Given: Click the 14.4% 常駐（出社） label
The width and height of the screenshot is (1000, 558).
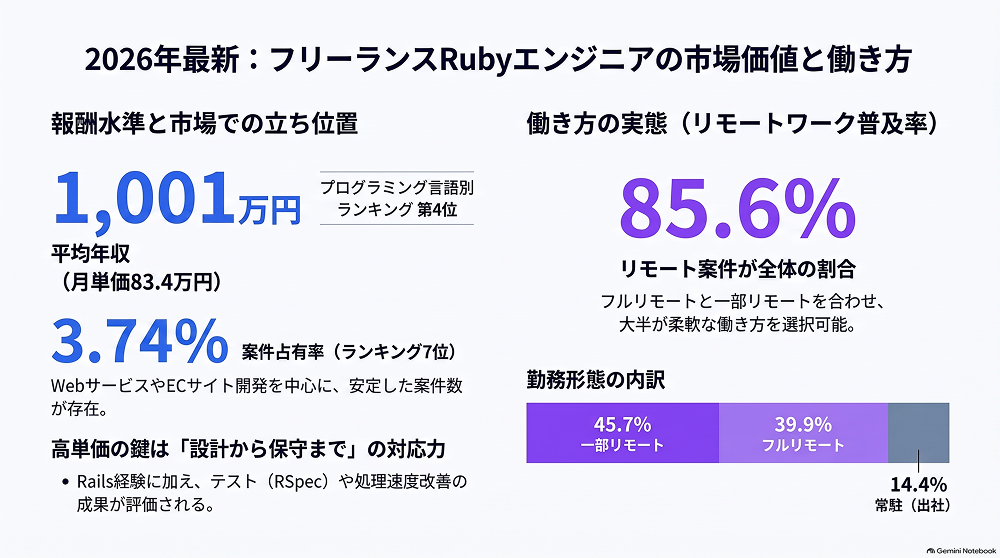Looking at the screenshot, I should 914,494.
